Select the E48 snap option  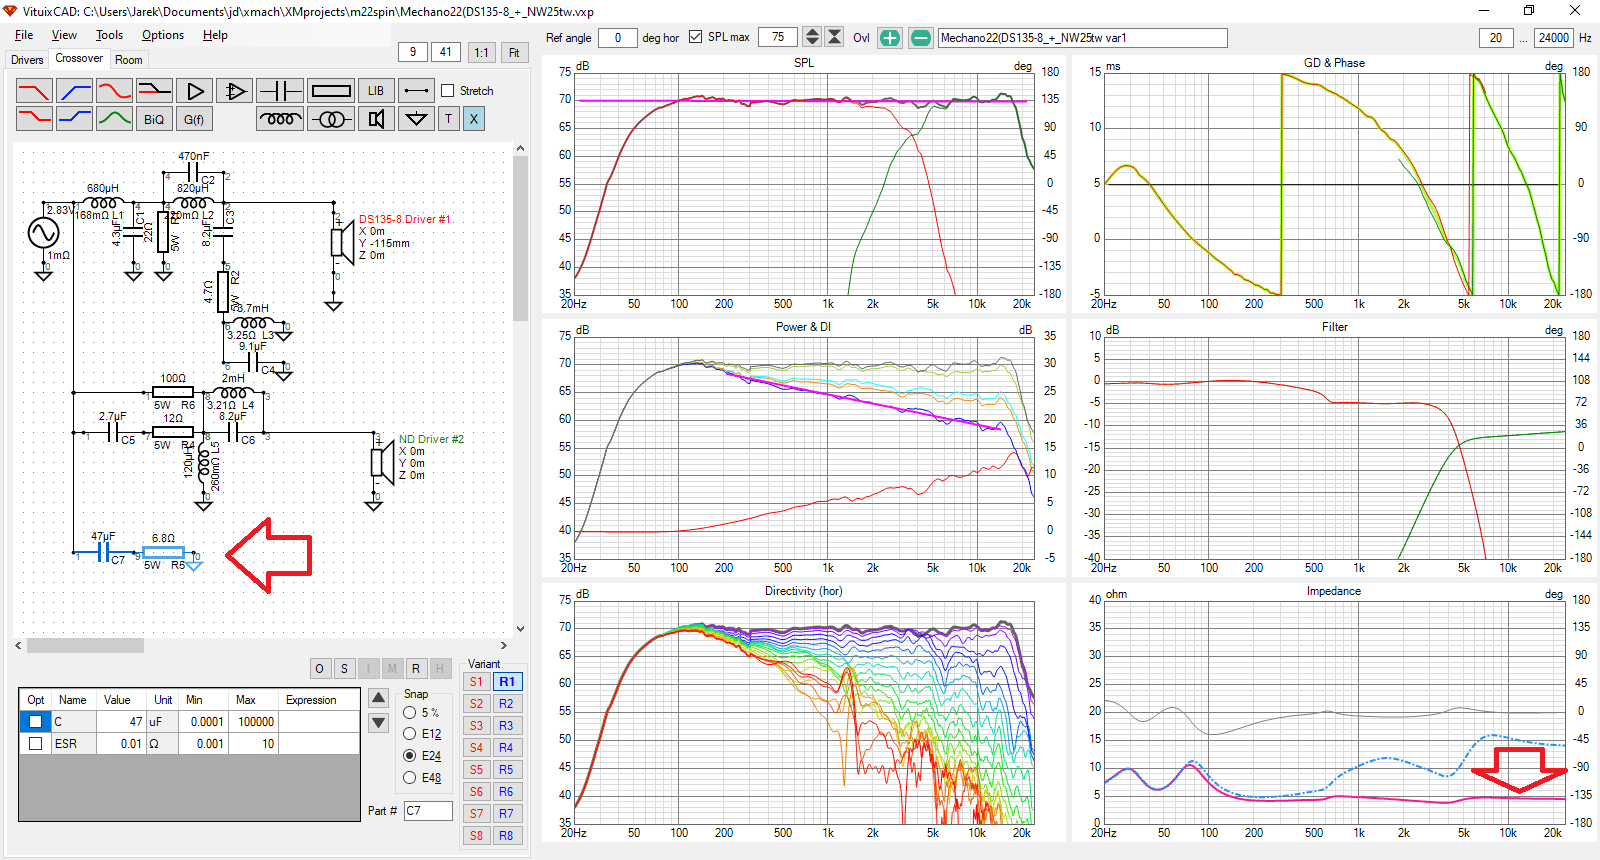410,778
